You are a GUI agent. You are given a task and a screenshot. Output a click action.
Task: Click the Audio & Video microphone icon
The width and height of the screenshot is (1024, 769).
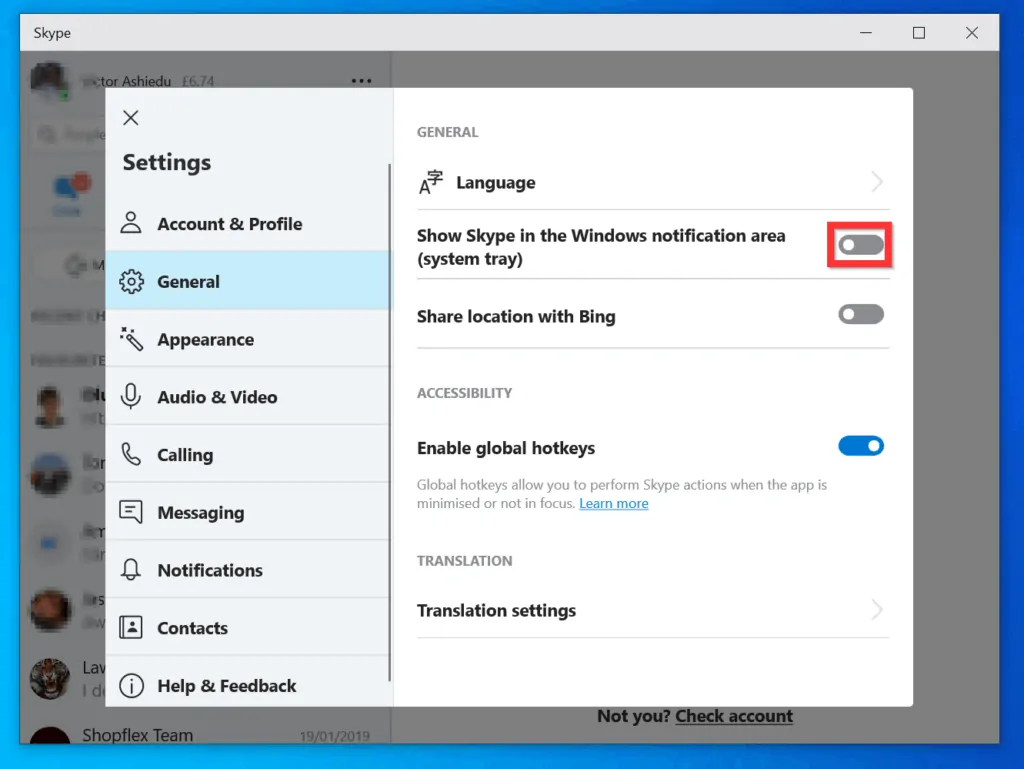coord(131,397)
